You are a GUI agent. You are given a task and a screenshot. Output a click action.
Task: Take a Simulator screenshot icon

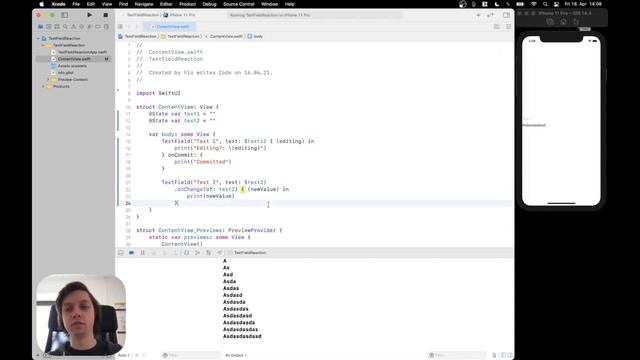[550, 22]
